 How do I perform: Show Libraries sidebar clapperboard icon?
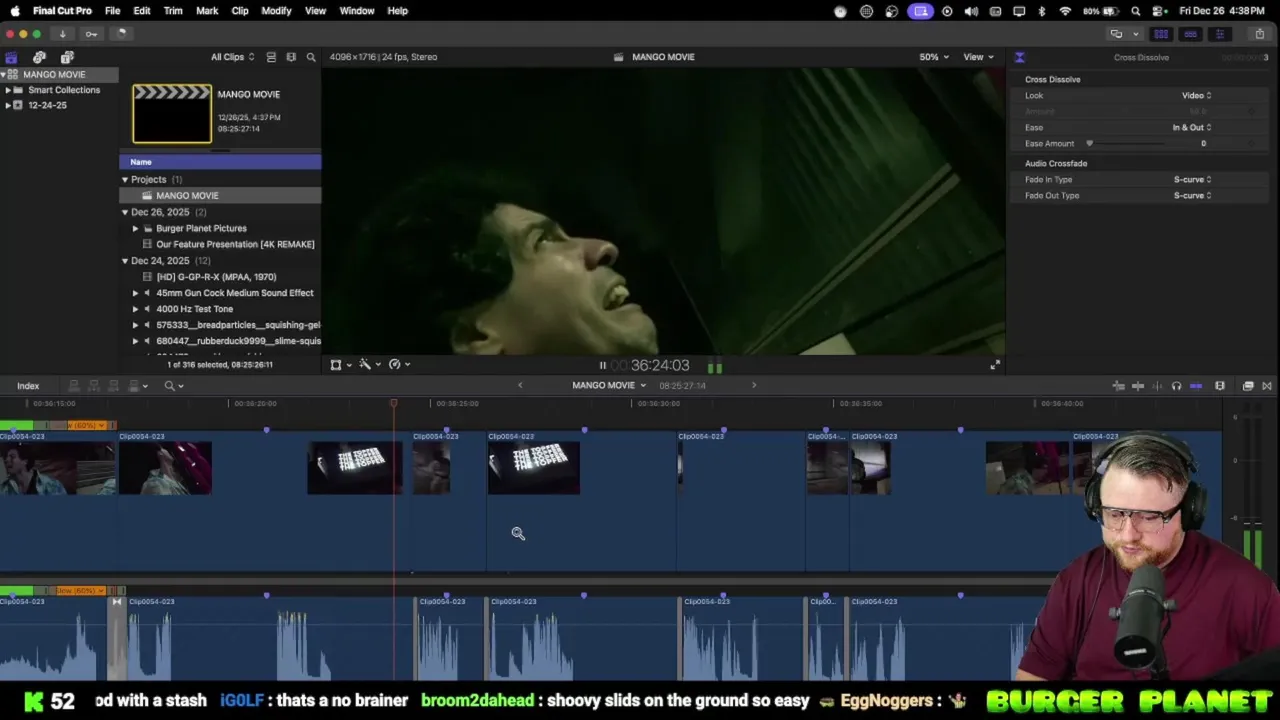pyautogui.click(x=11, y=58)
